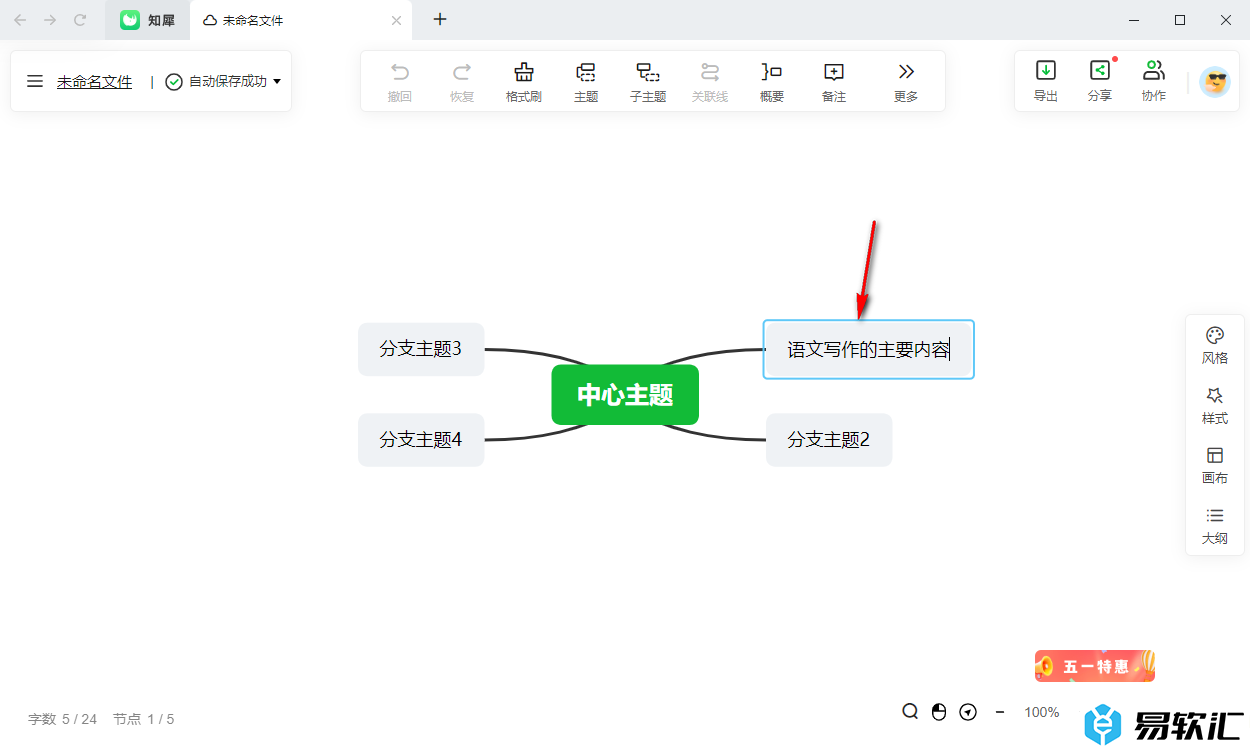
Task: Minimize the application window
Action: [1134, 20]
